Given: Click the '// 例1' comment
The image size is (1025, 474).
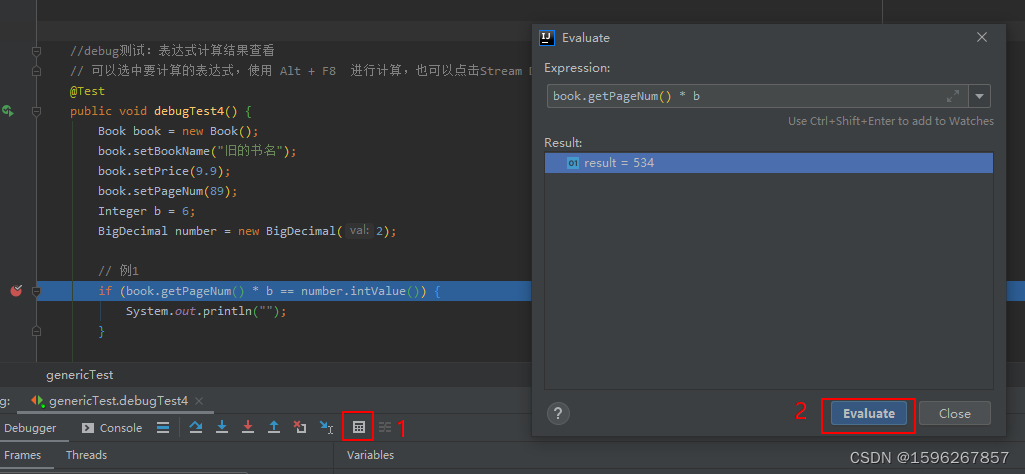Looking at the screenshot, I should (118, 271).
